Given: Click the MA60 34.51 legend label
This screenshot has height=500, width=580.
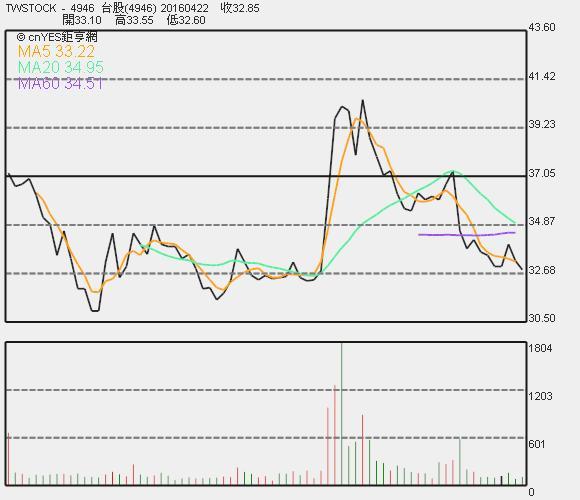Looking at the screenshot, I should coord(60,84).
